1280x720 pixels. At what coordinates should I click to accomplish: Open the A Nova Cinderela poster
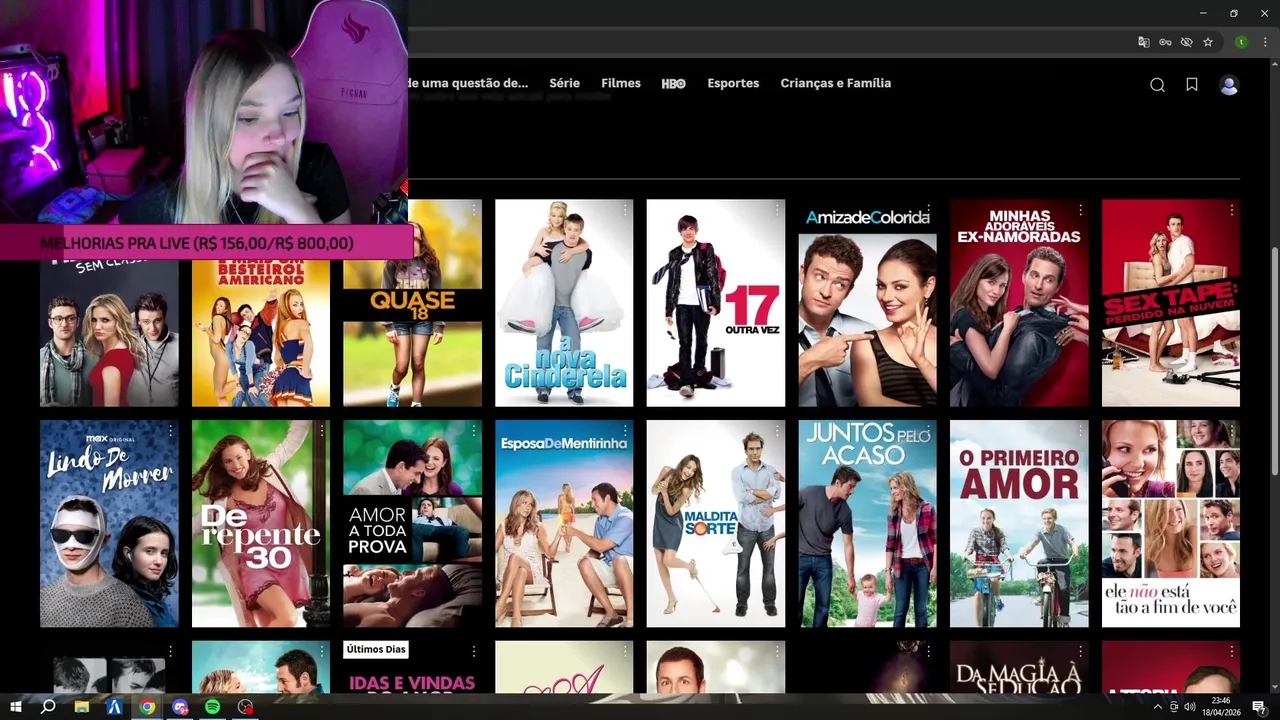click(564, 303)
